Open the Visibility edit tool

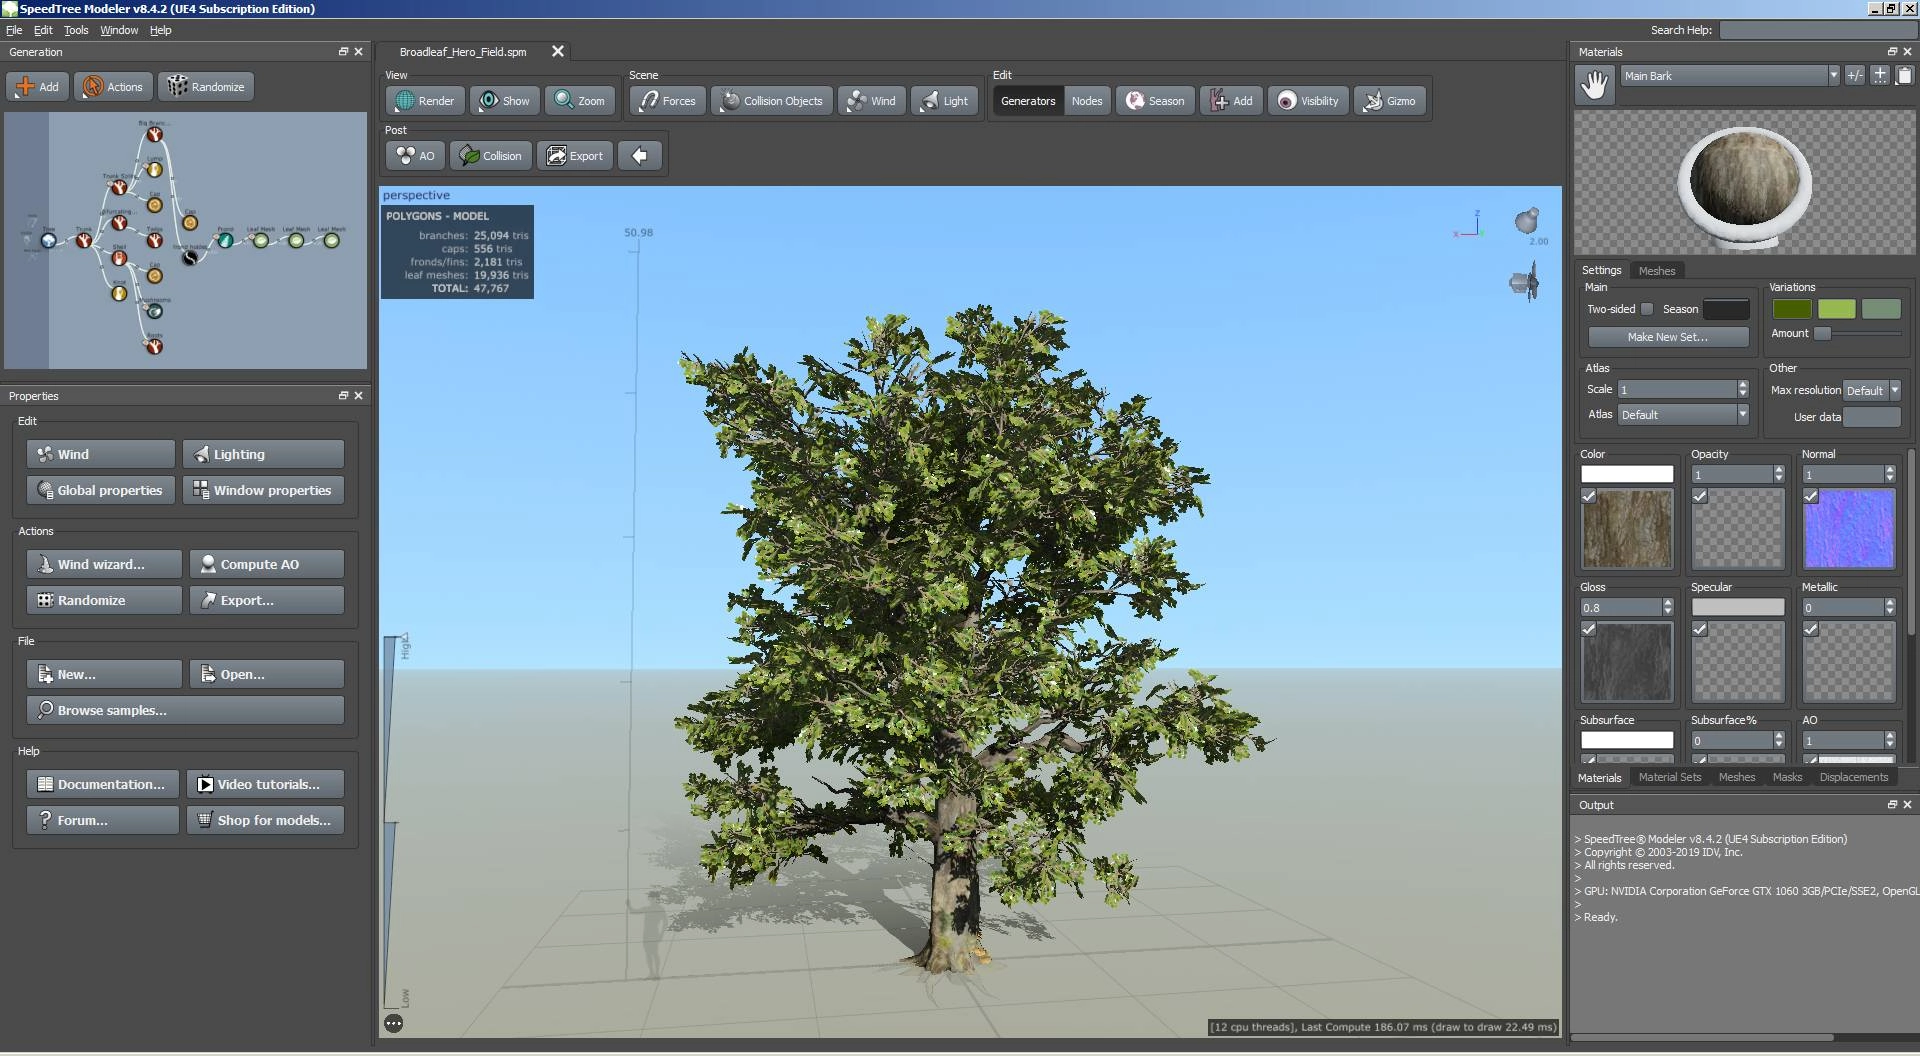tap(1308, 101)
